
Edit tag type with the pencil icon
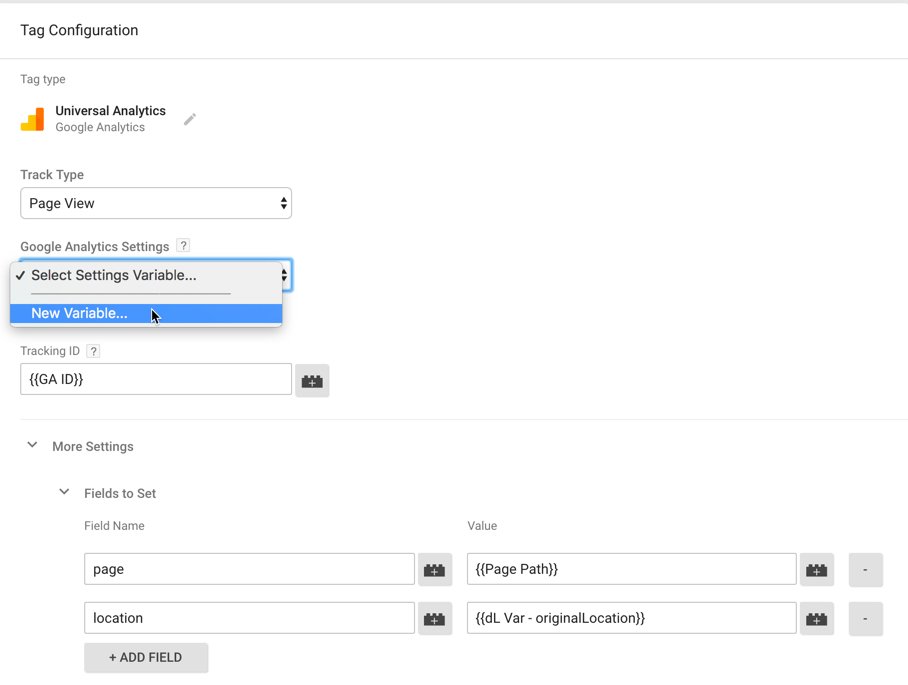[189, 119]
